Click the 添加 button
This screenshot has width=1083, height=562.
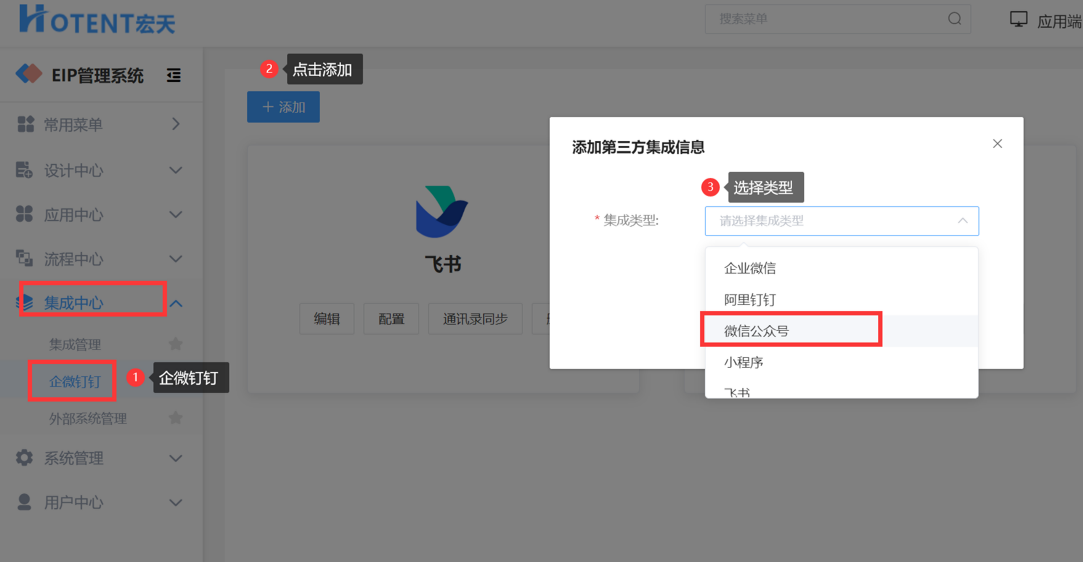pyautogui.click(x=283, y=107)
